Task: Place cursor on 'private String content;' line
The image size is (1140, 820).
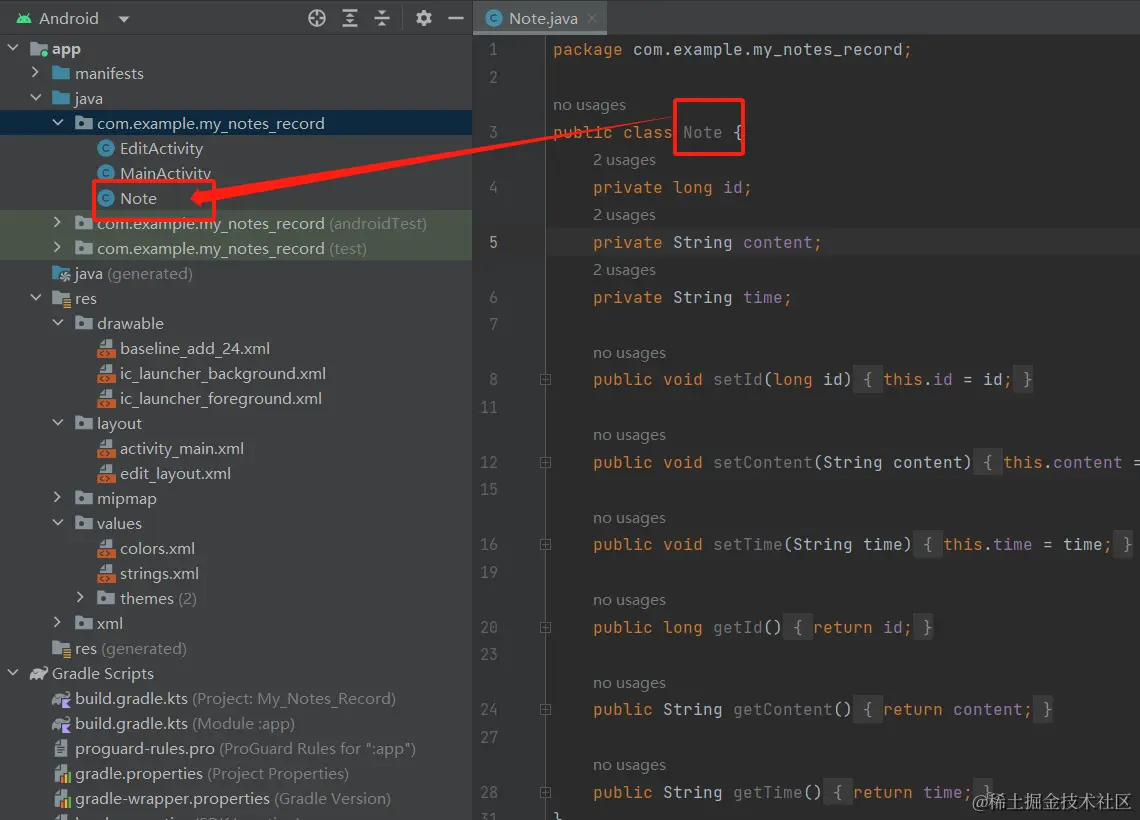Action: pyautogui.click(x=707, y=242)
